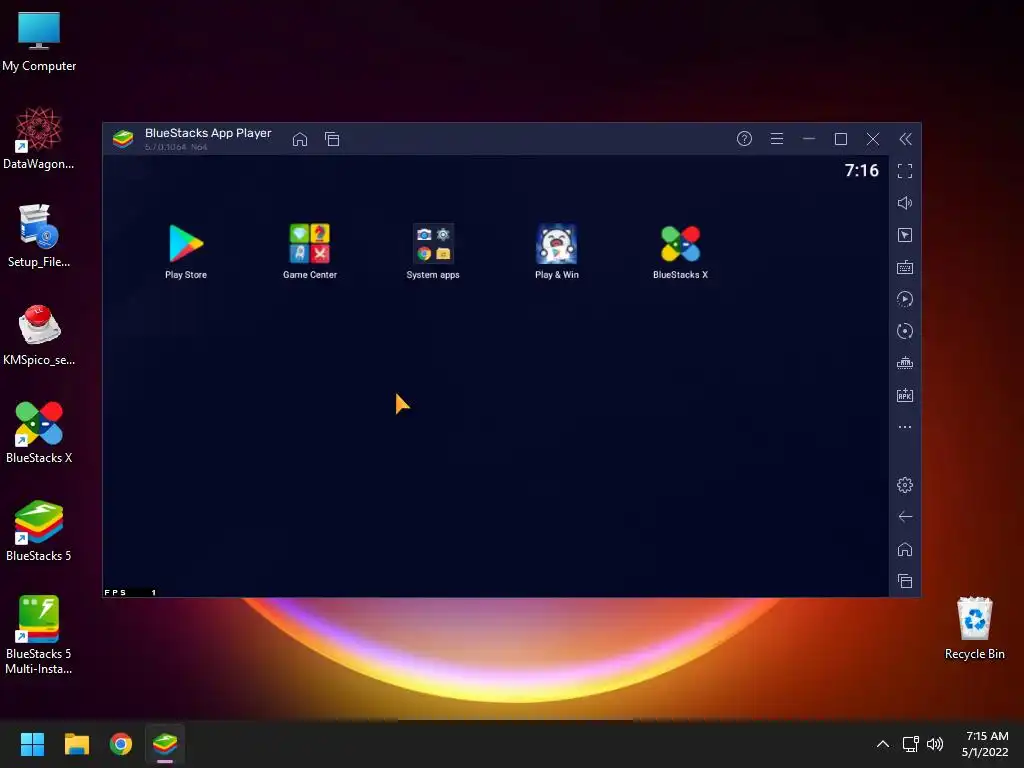Launch Game Center in BlueStacks

[310, 251]
